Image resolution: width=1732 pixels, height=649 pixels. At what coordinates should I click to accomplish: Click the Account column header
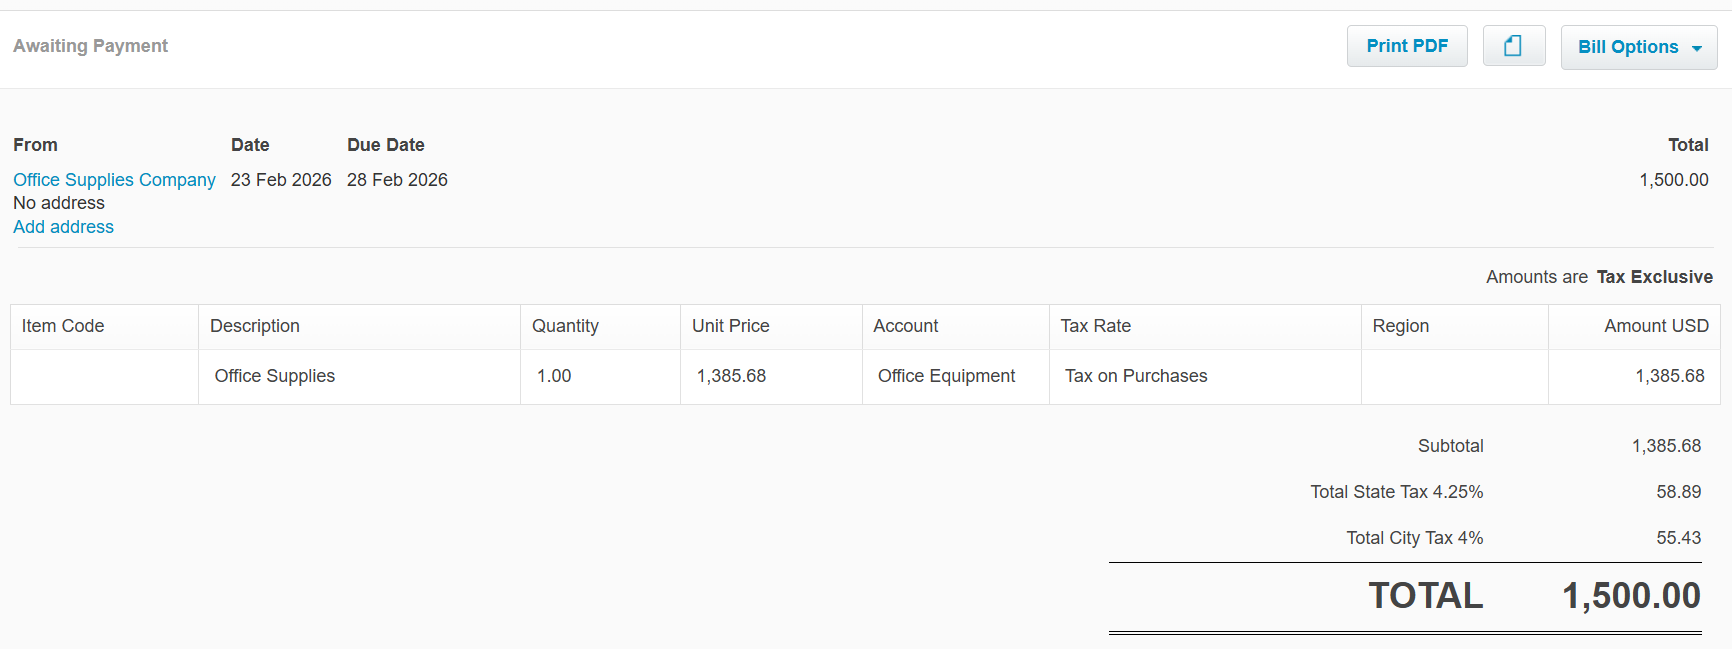(905, 326)
